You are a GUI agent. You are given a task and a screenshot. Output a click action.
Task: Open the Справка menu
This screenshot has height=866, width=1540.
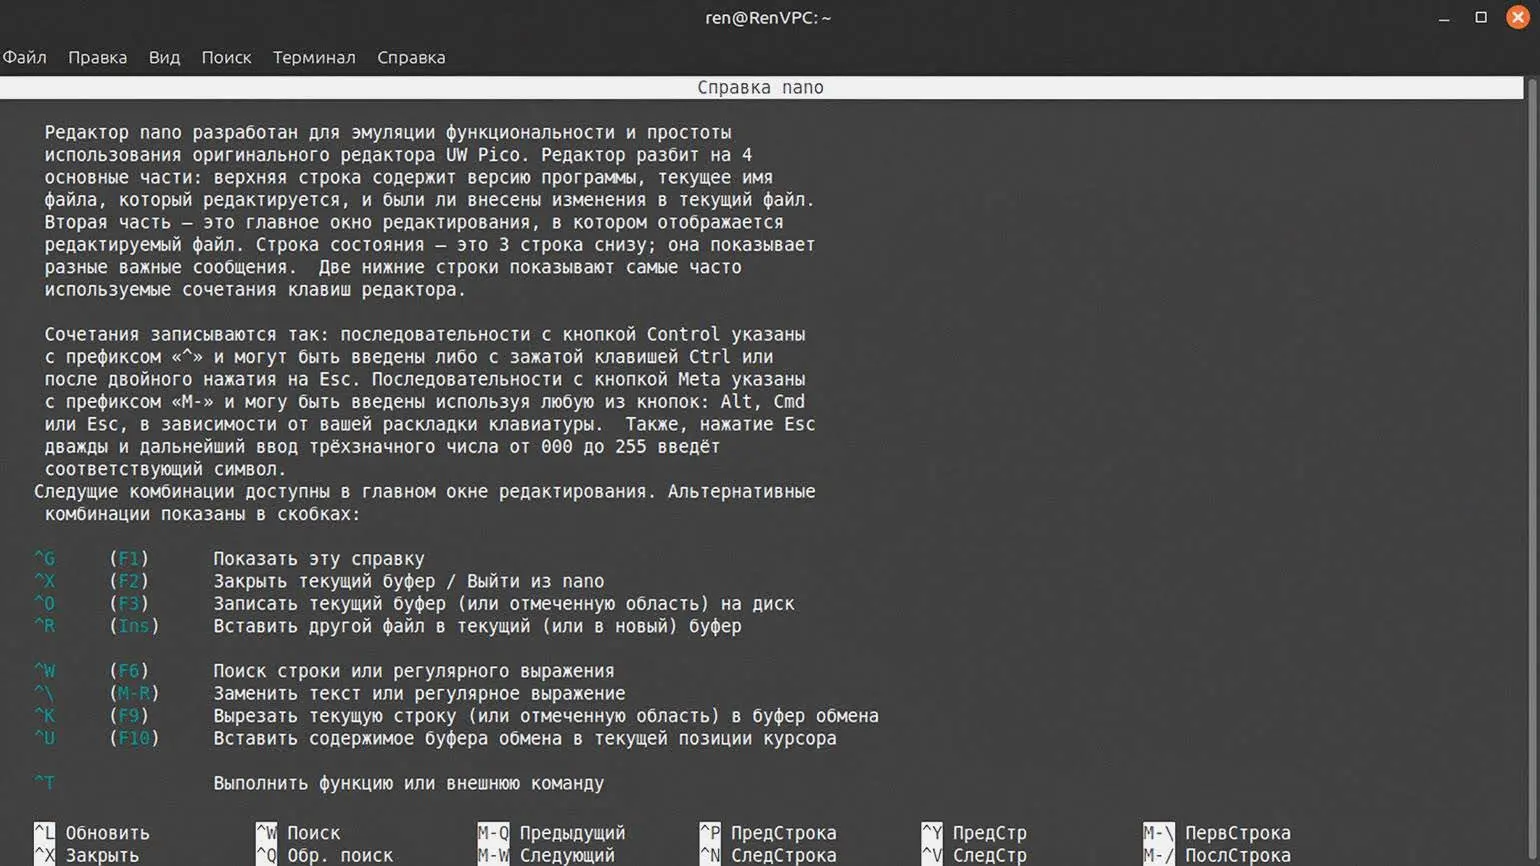[x=411, y=58]
